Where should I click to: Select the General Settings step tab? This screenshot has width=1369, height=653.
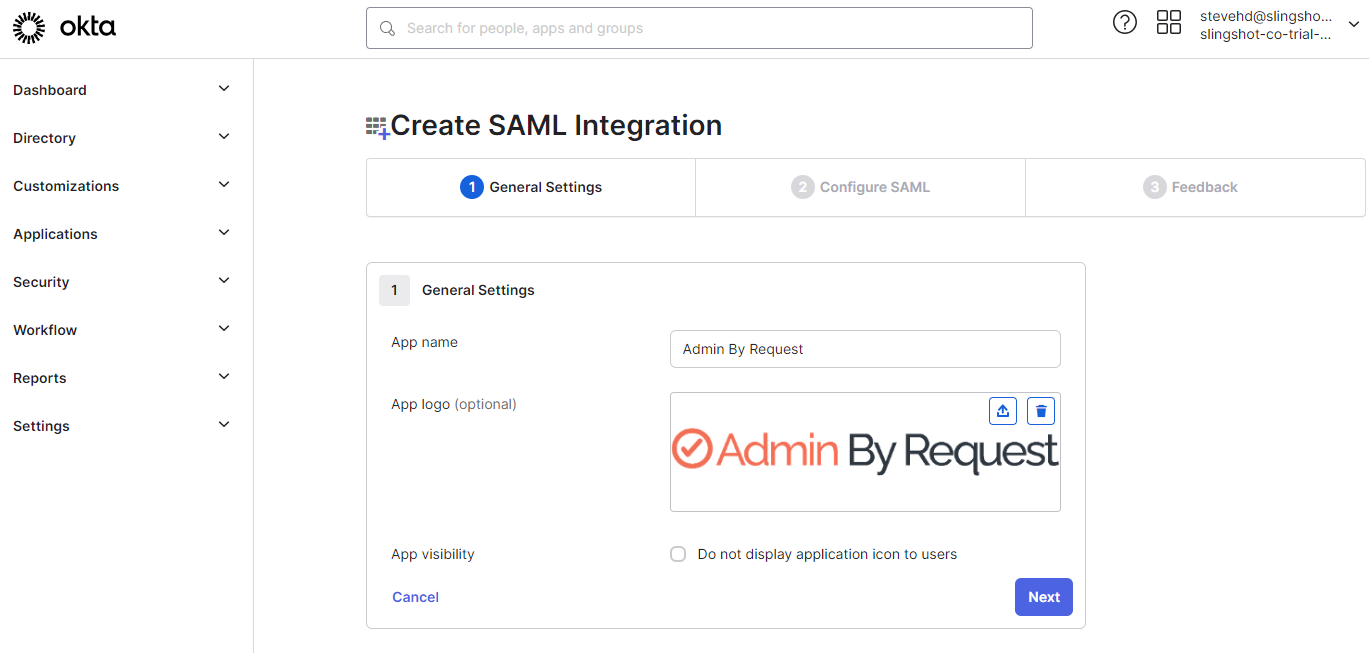531,187
